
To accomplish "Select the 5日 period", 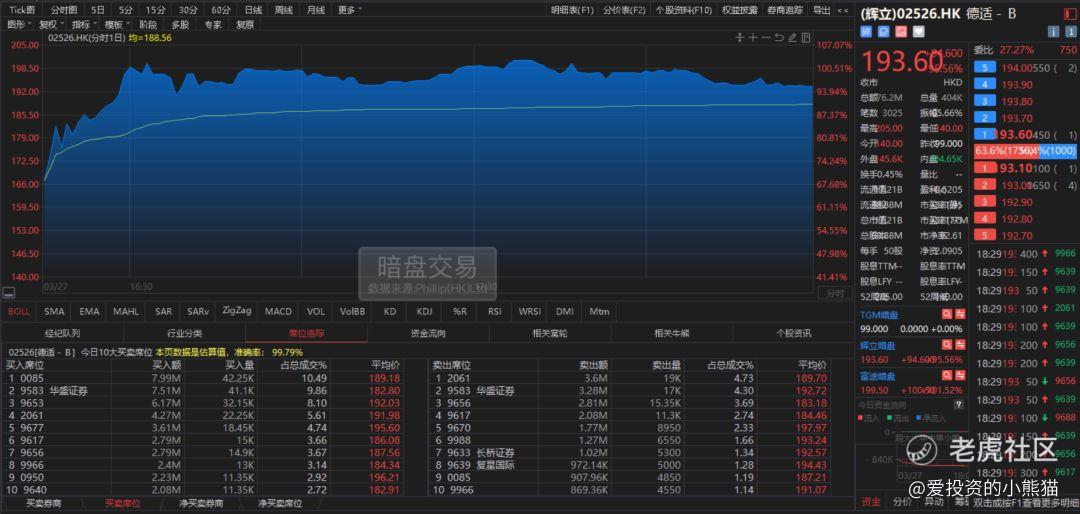I will (x=98, y=10).
